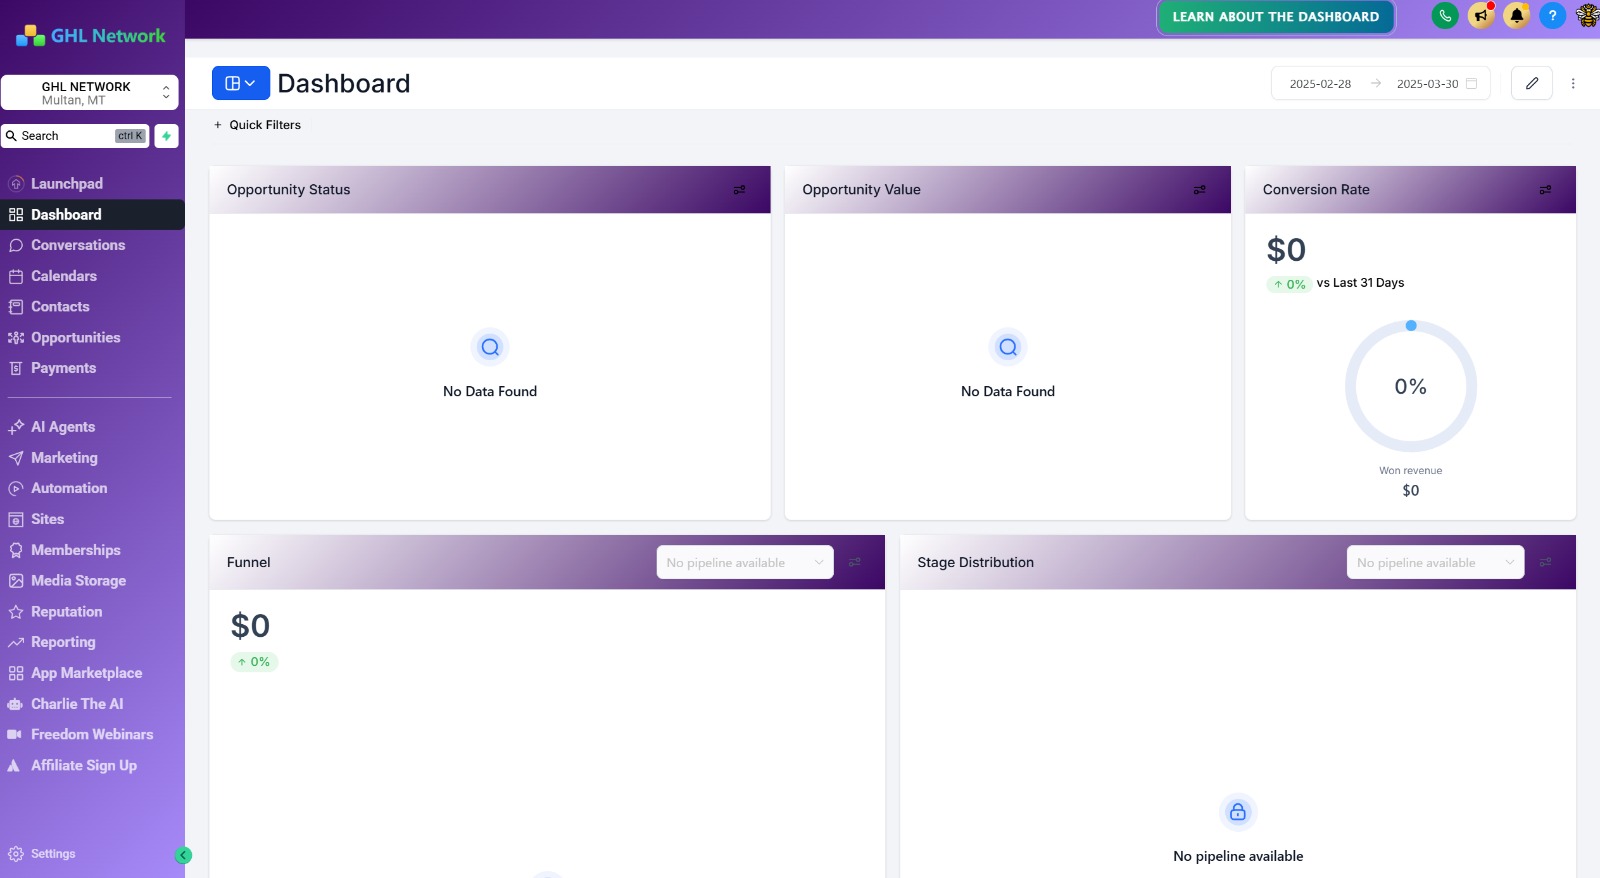Open Memberships in sidebar

tap(92, 550)
